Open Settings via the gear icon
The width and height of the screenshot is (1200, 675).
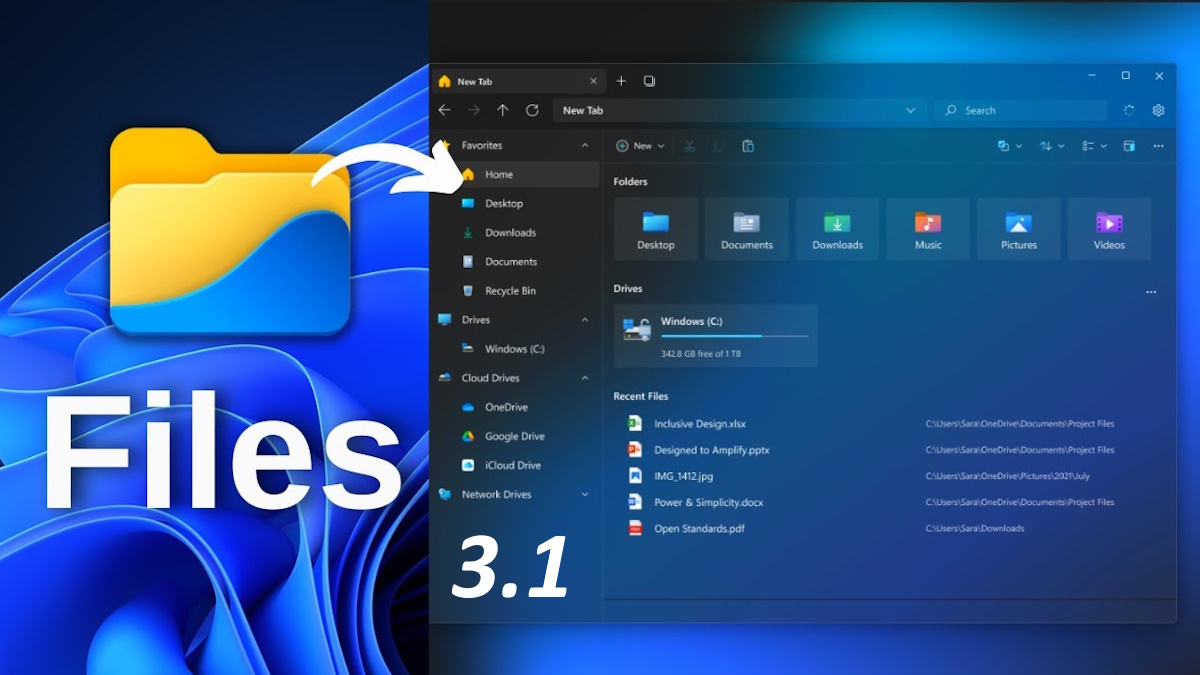[1158, 110]
